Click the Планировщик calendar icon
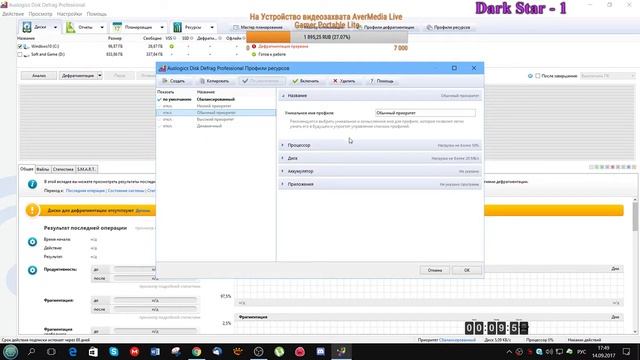The width and height of the screenshot is (640, 360). coord(117,27)
